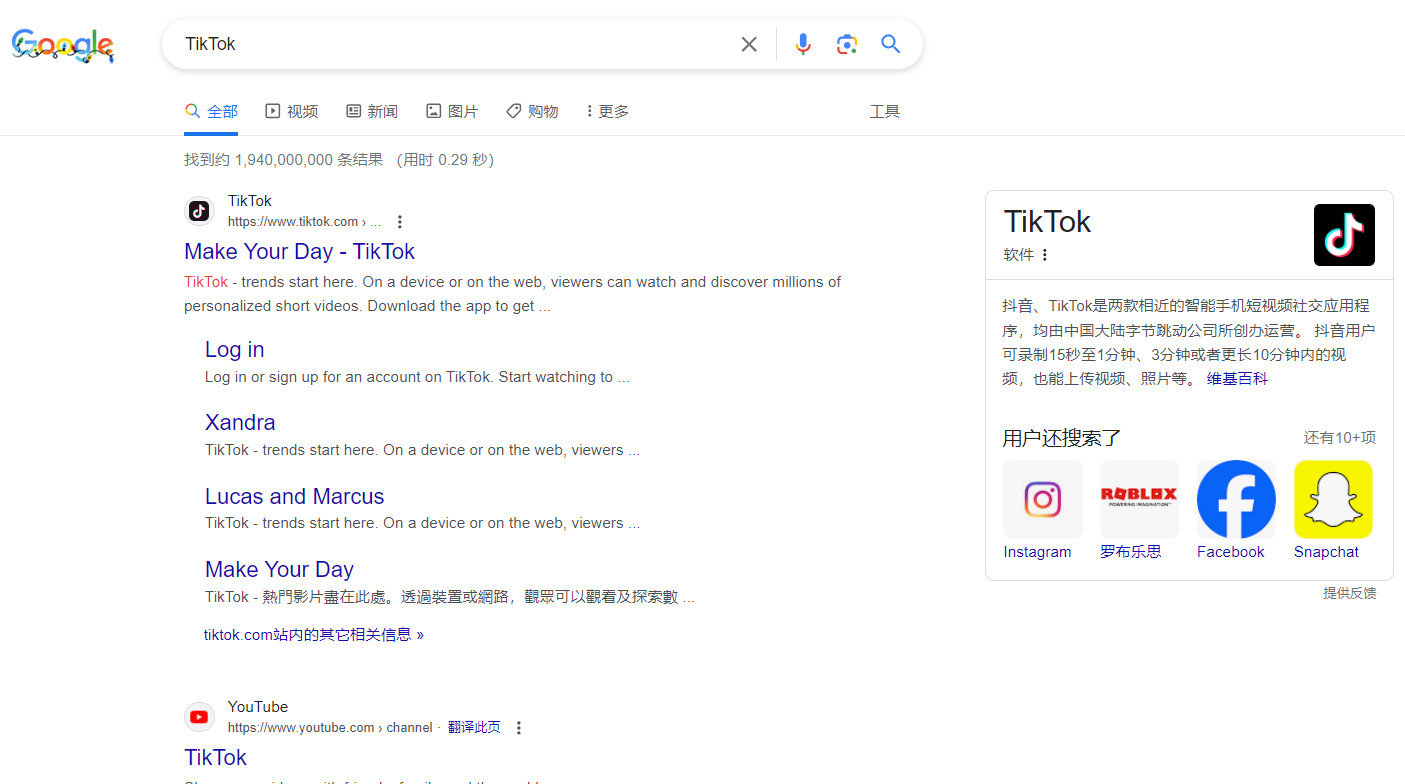Select the 全部 tab
Screen dimensions: 1405x784
(211, 111)
